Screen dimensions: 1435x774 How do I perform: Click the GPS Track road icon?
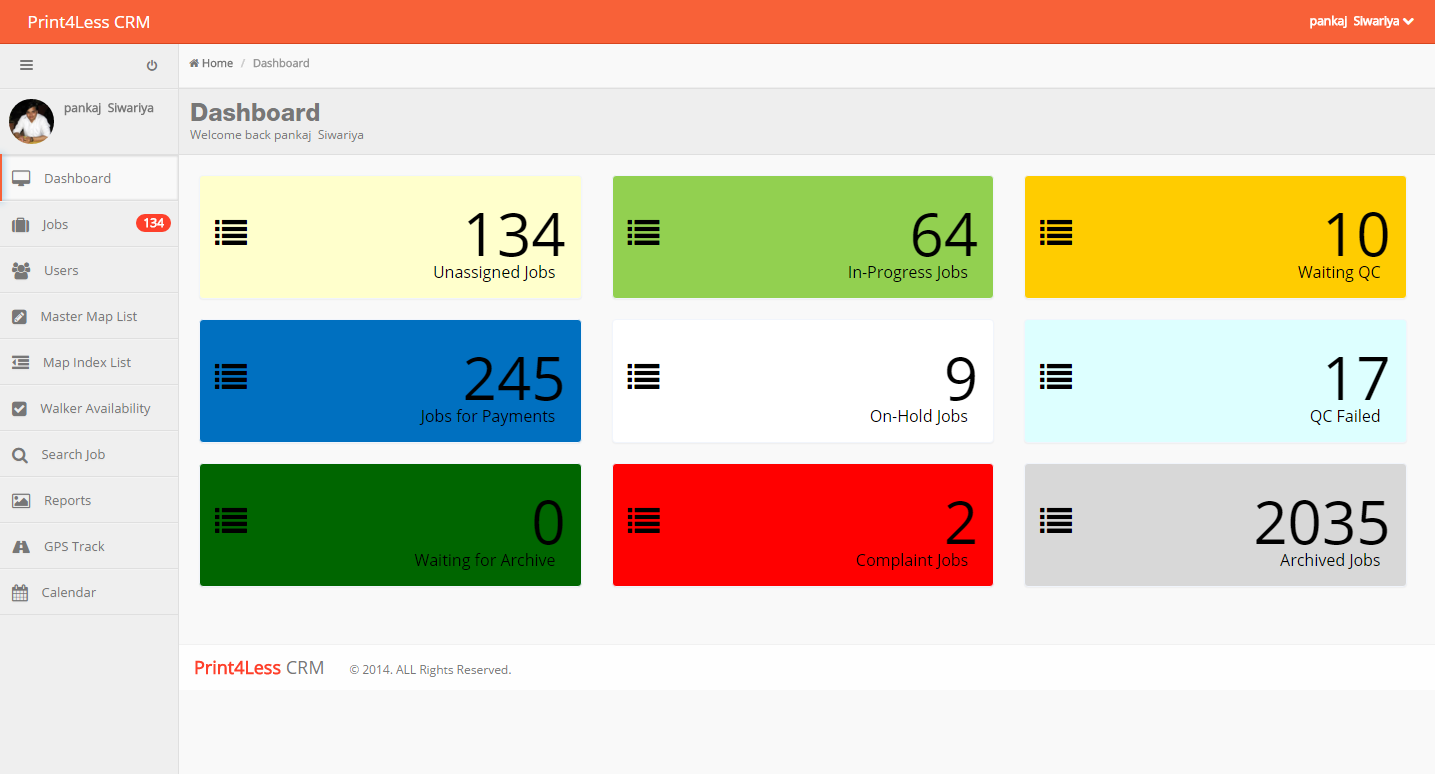21,547
